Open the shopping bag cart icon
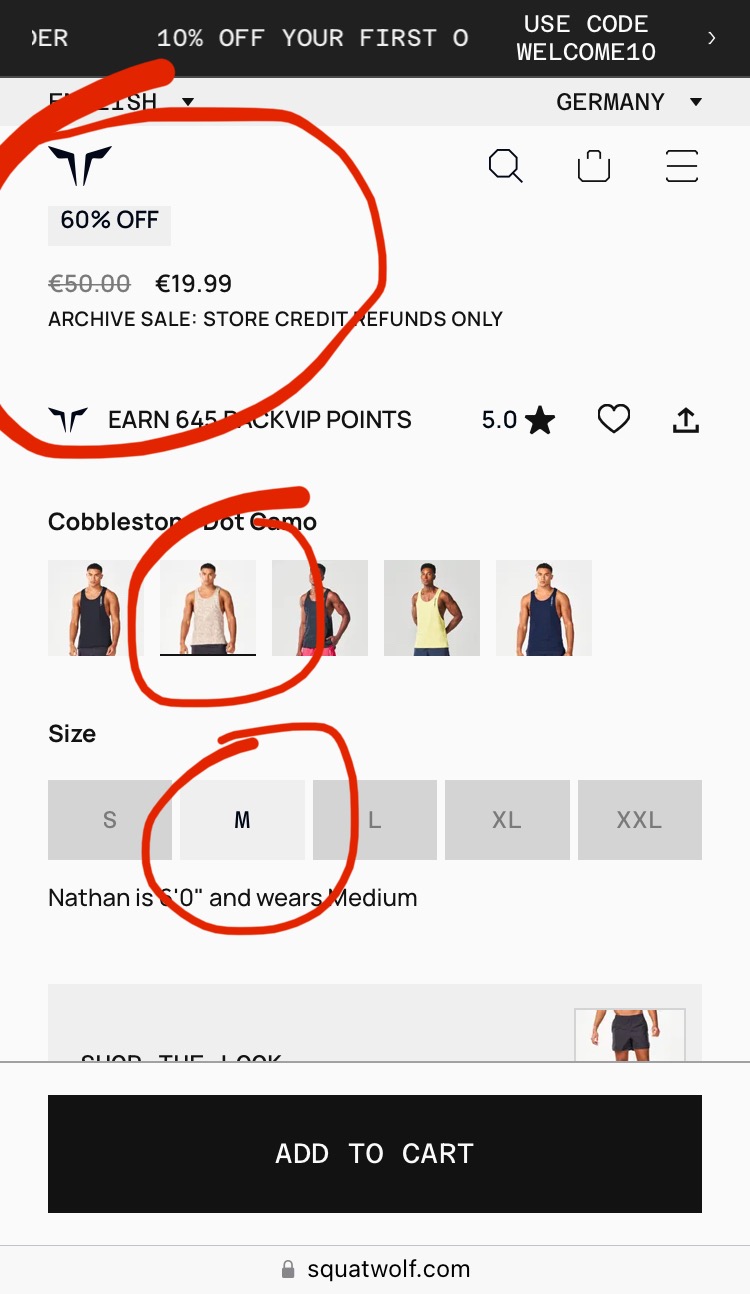Screen dimensions: 750x1294 click(x=594, y=166)
